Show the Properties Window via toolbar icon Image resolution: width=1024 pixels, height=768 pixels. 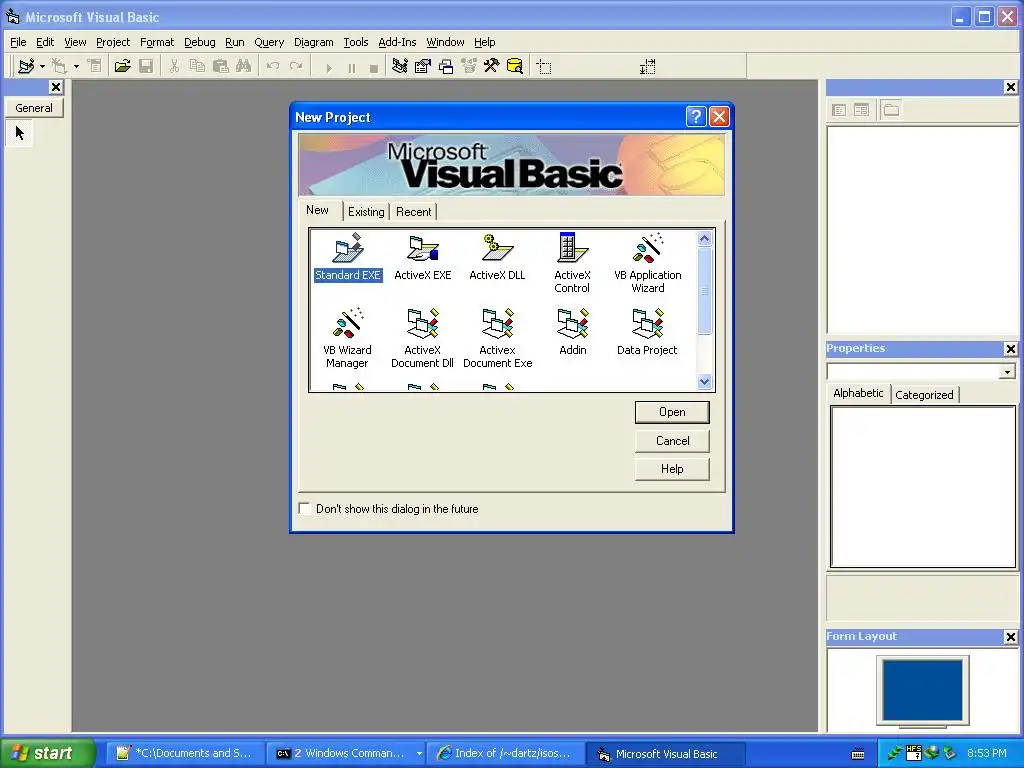(x=423, y=66)
